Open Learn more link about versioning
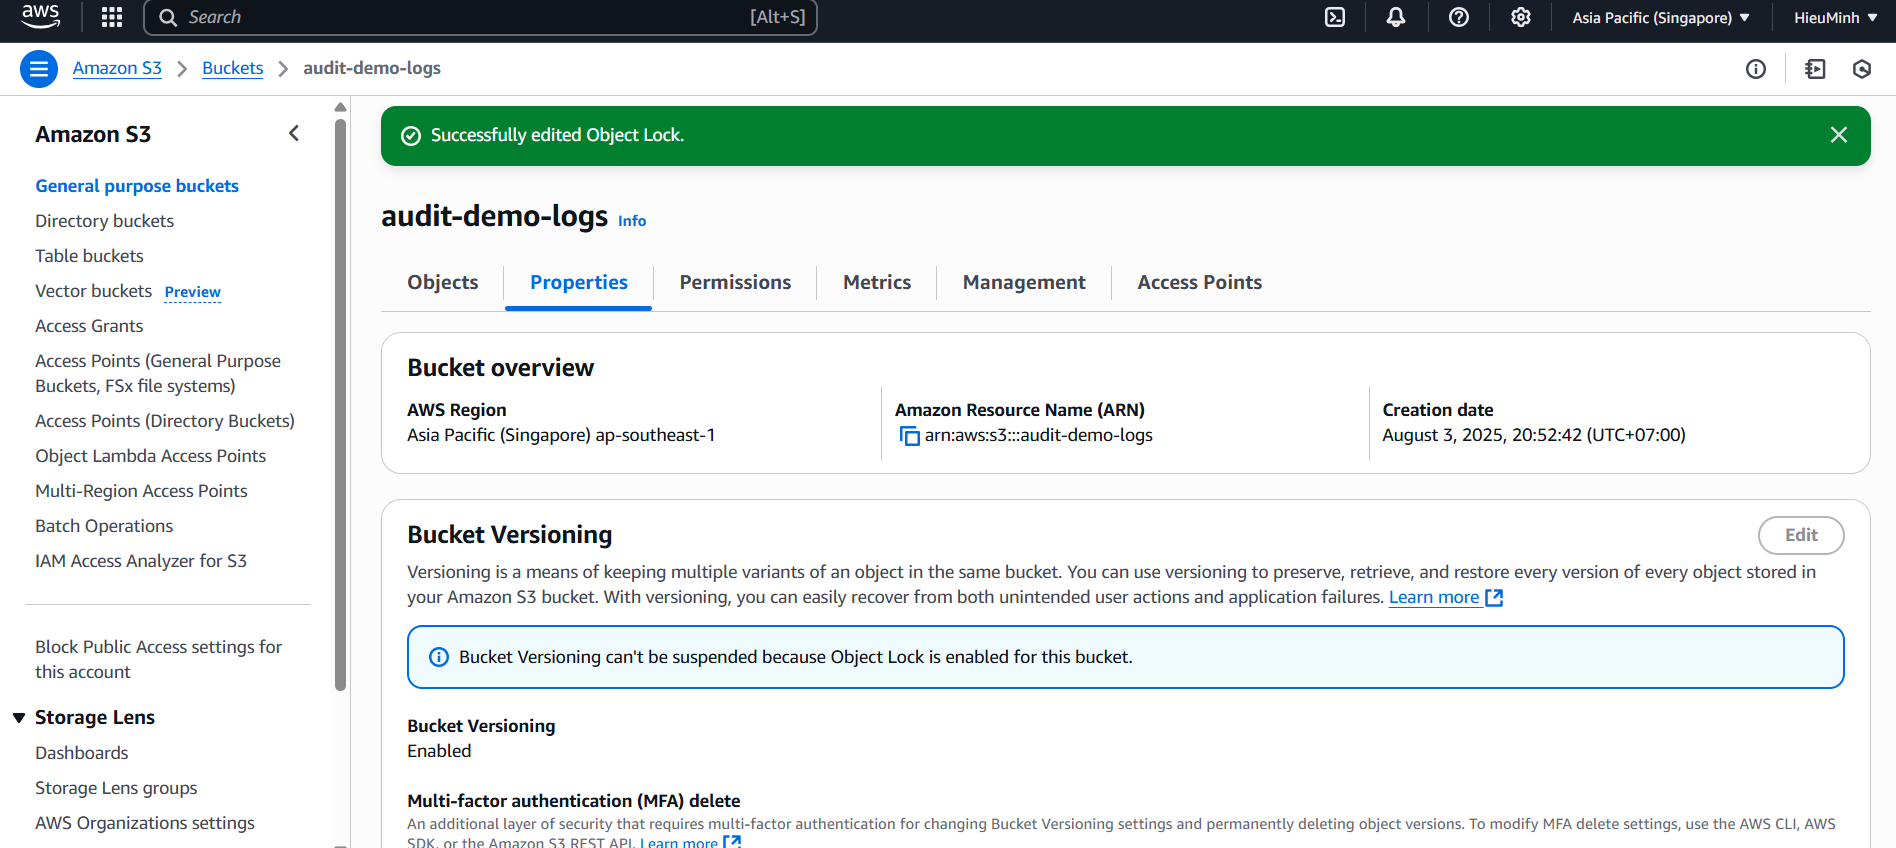Image resolution: width=1896 pixels, height=848 pixels. tap(1445, 597)
